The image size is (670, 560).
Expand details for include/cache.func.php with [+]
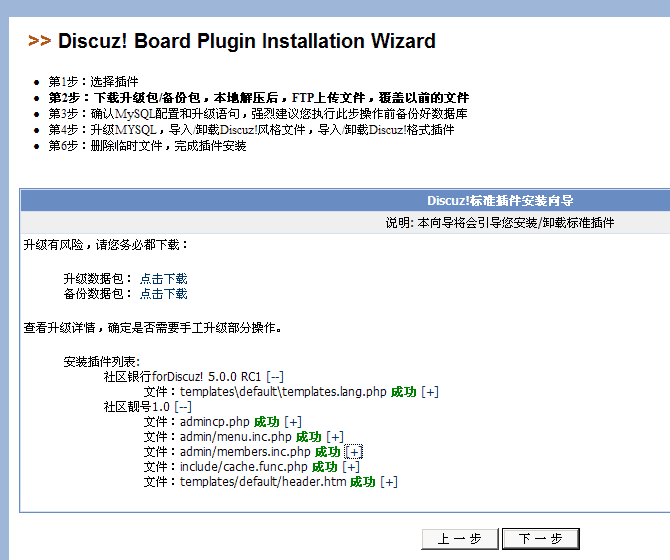click(351, 466)
